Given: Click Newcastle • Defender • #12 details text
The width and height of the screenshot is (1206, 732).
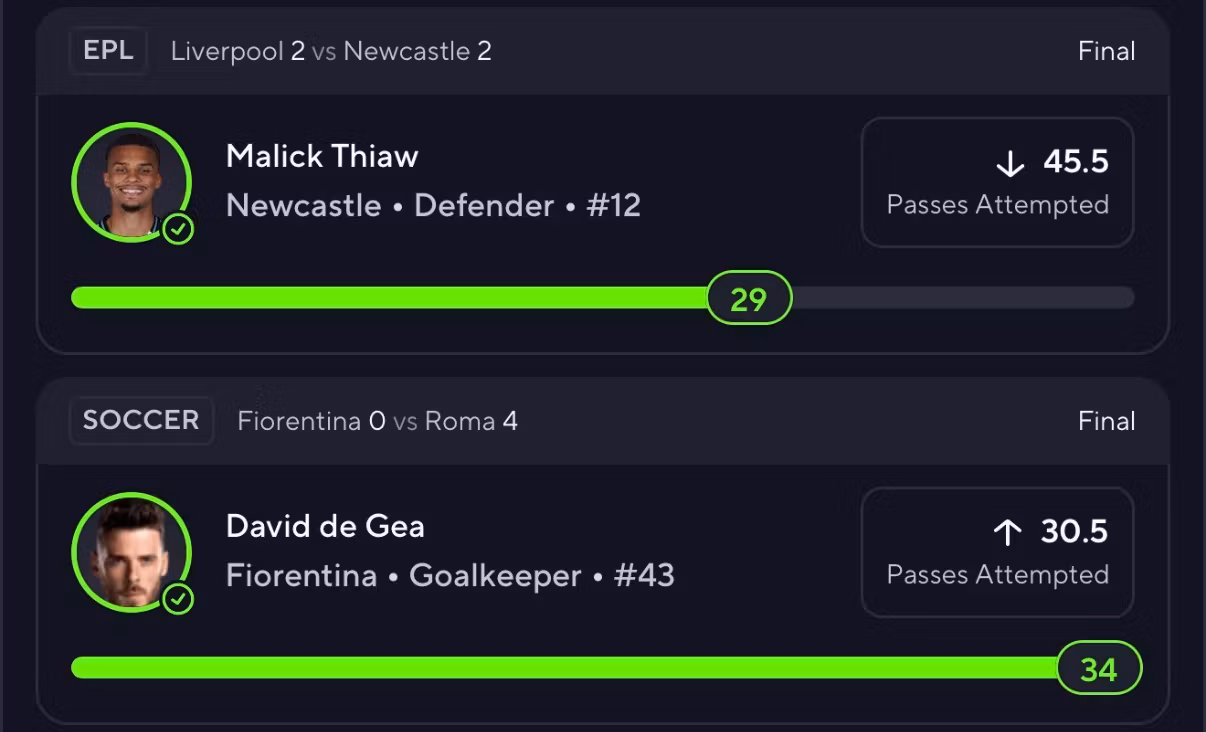Looking at the screenshot, I should (433, 206).
